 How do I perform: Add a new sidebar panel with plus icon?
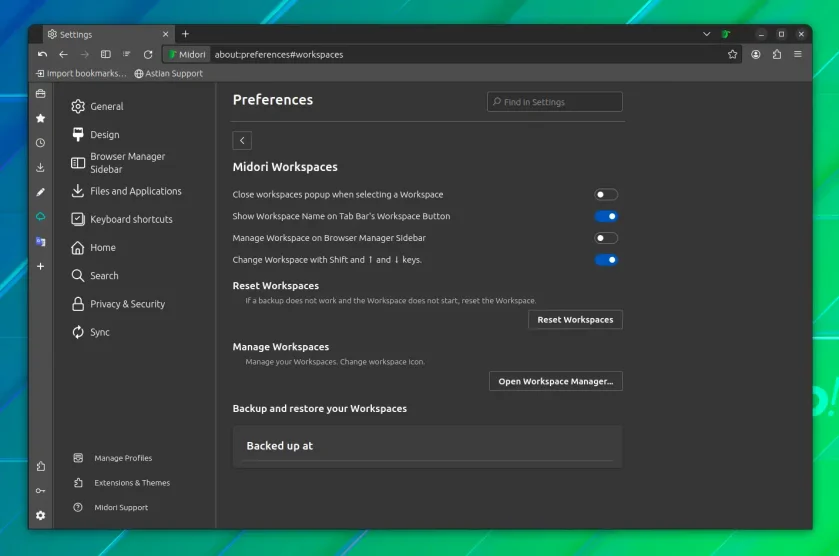click(x=40, y=266)
